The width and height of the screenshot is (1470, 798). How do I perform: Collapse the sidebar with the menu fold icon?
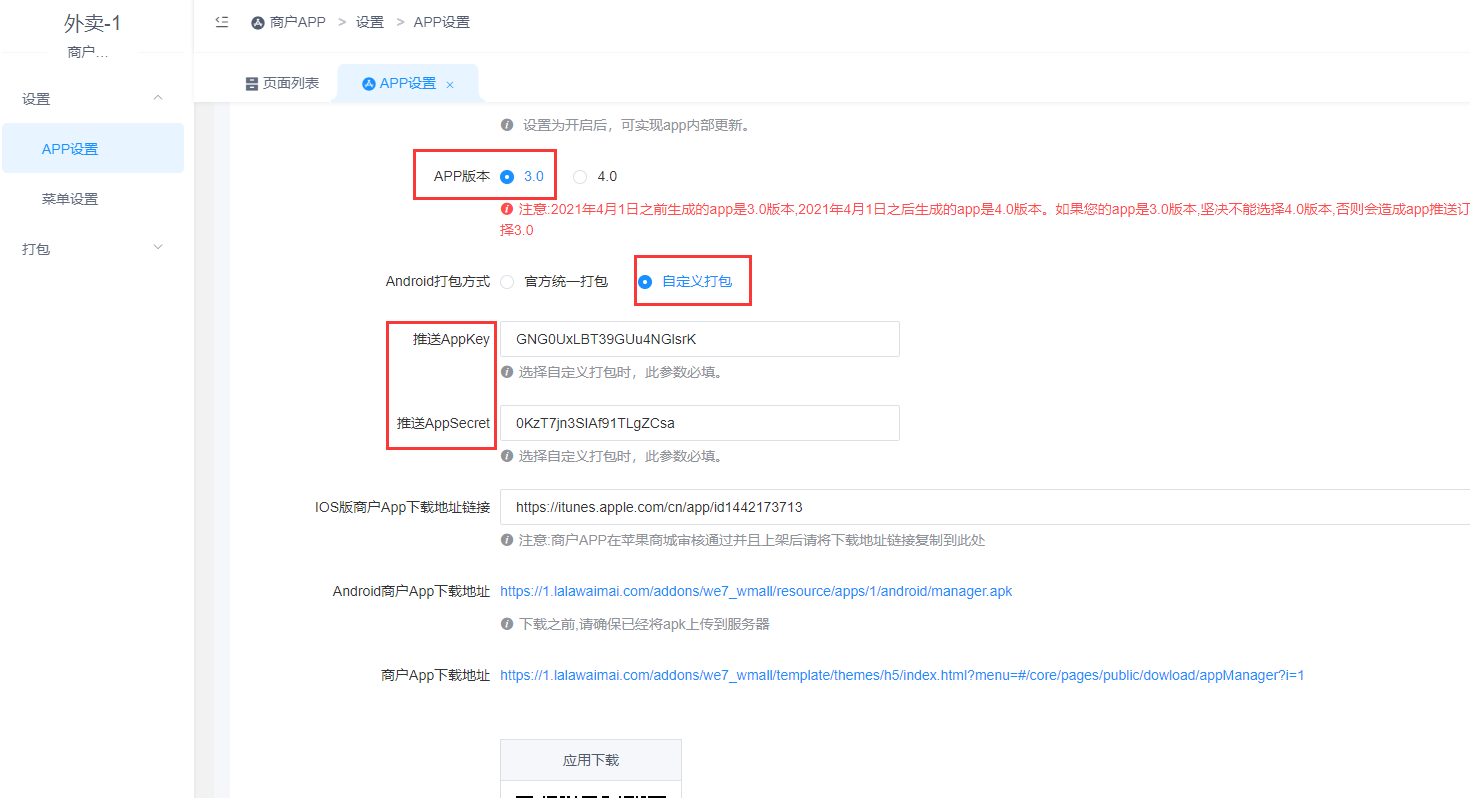pyautogui.click(x=222, y=22)
